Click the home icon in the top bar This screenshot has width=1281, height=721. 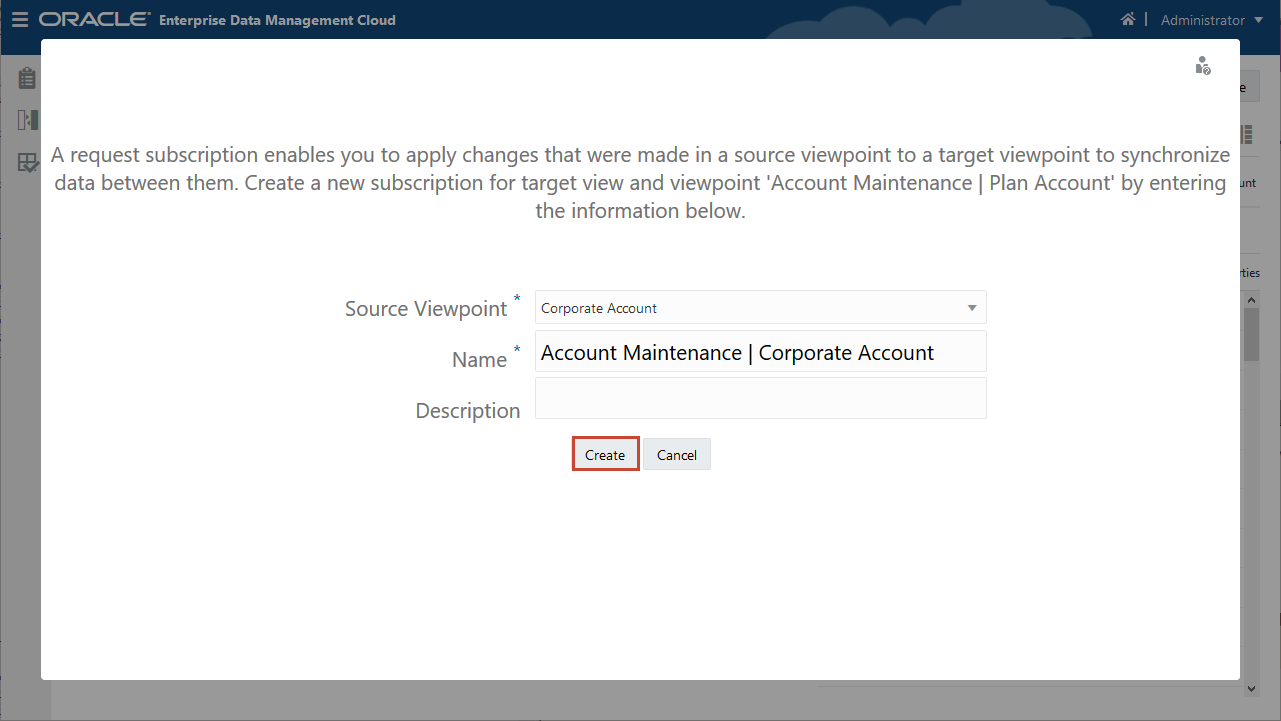coord(1128,18)
